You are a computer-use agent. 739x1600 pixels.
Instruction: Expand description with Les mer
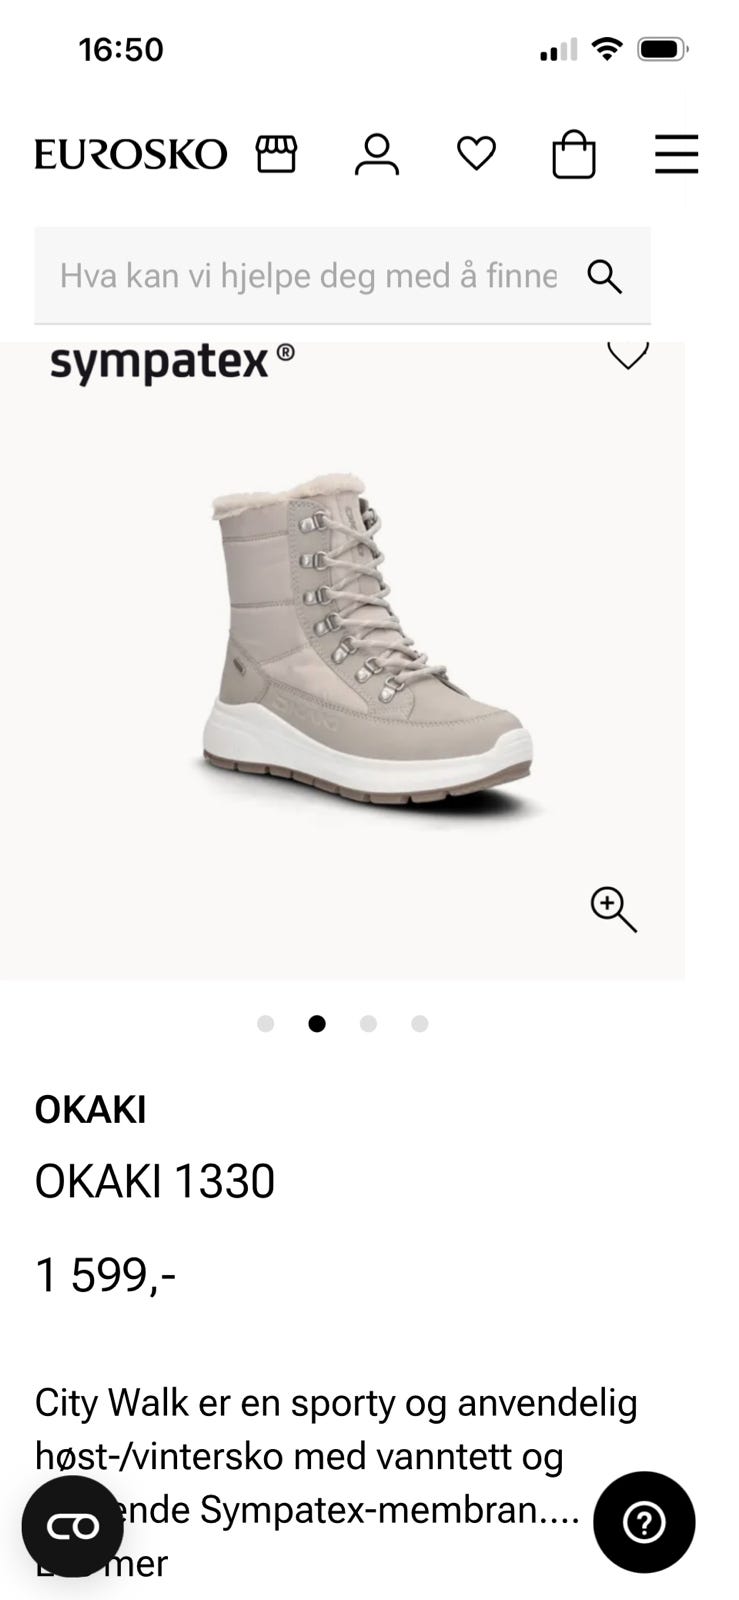pyautogui.click(x=101, y=1563)
